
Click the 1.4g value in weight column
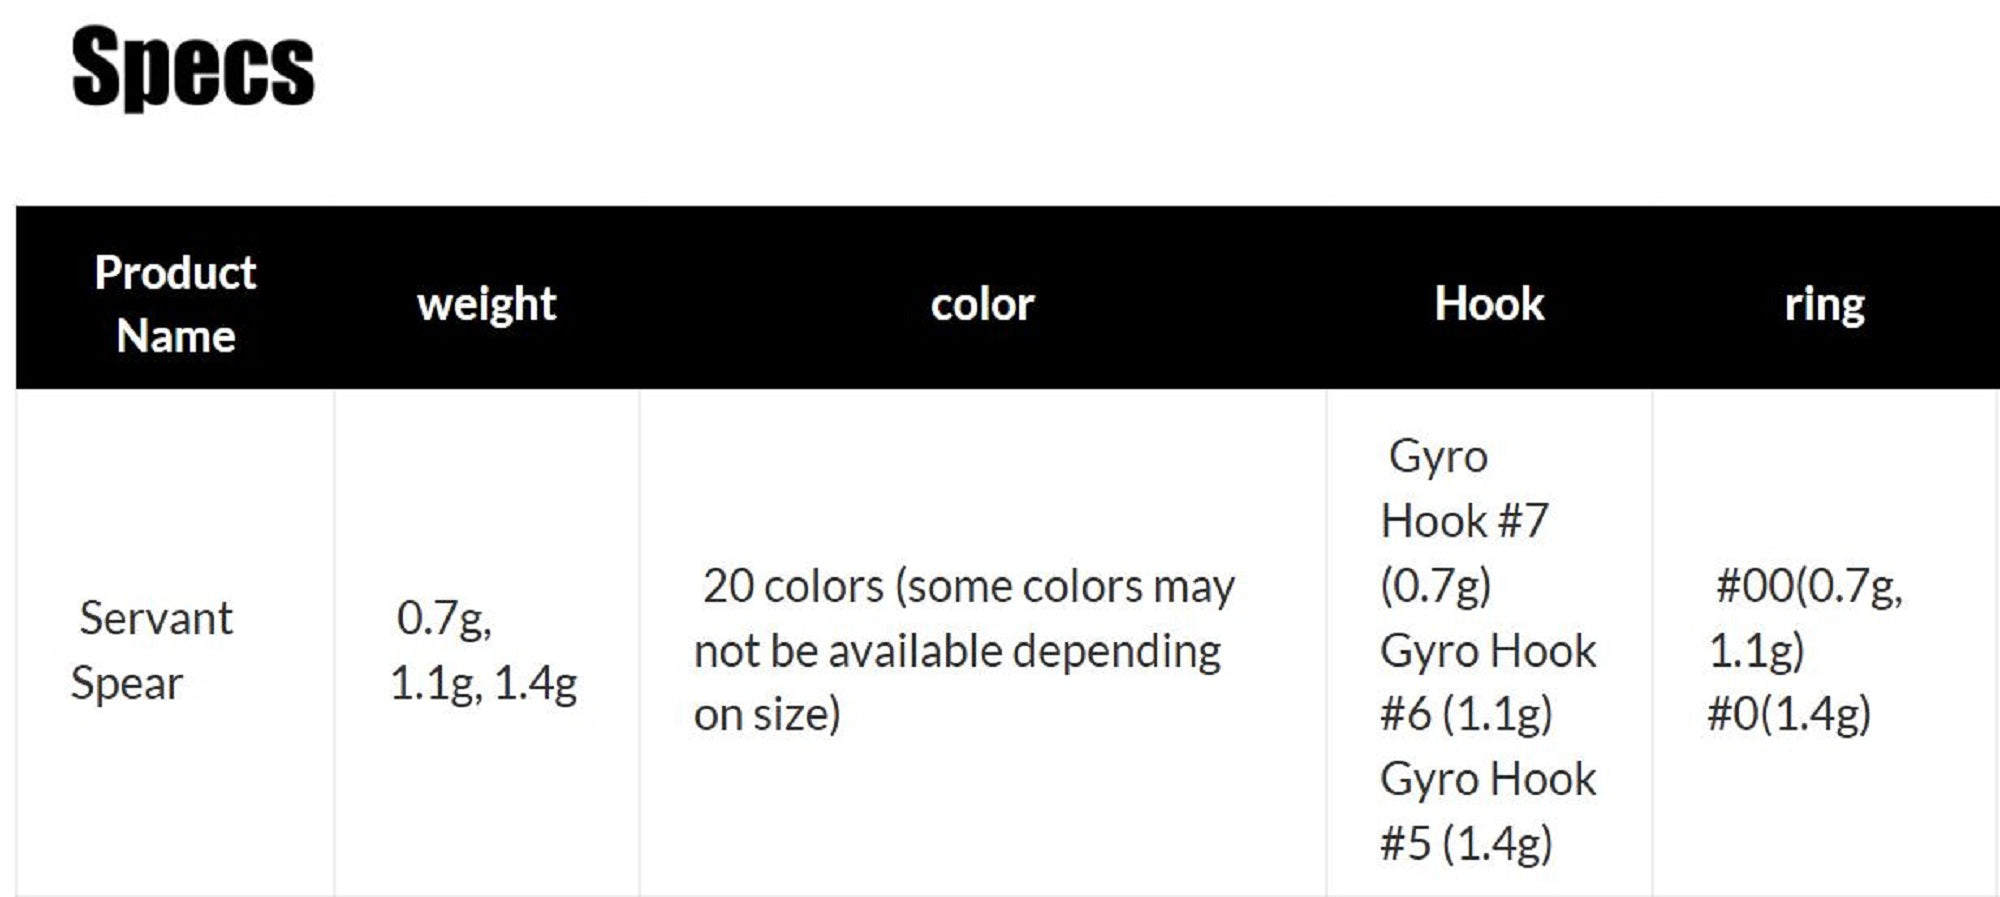tap(536, 683)
